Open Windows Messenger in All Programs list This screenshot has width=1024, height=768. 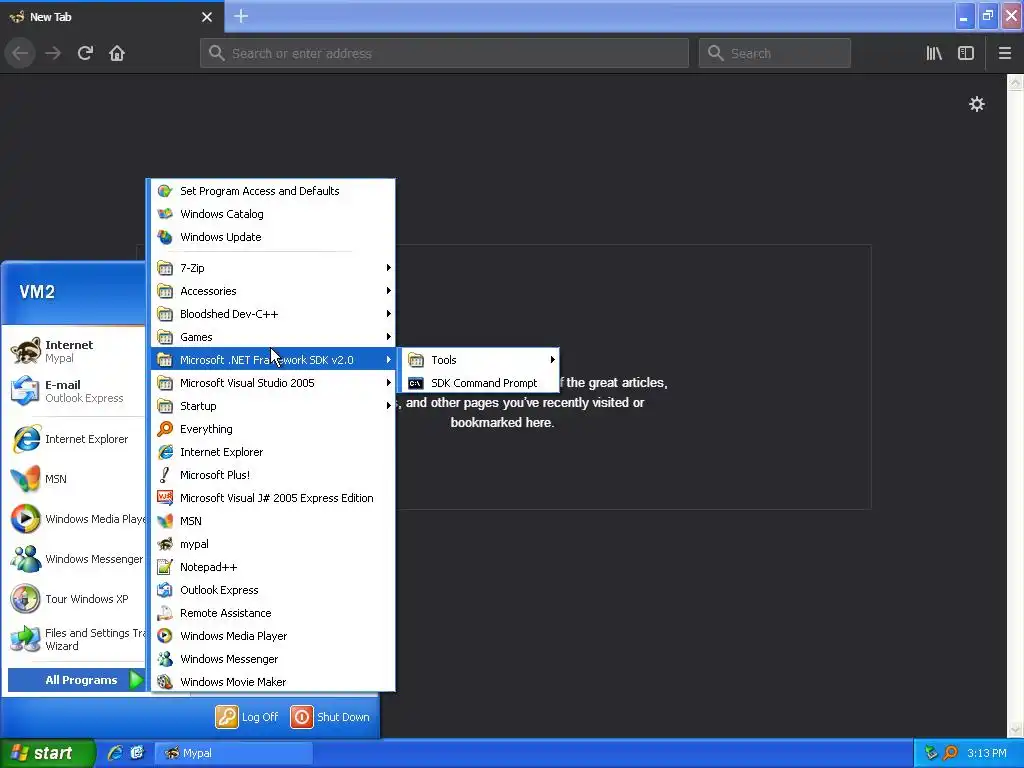point(273,659)
